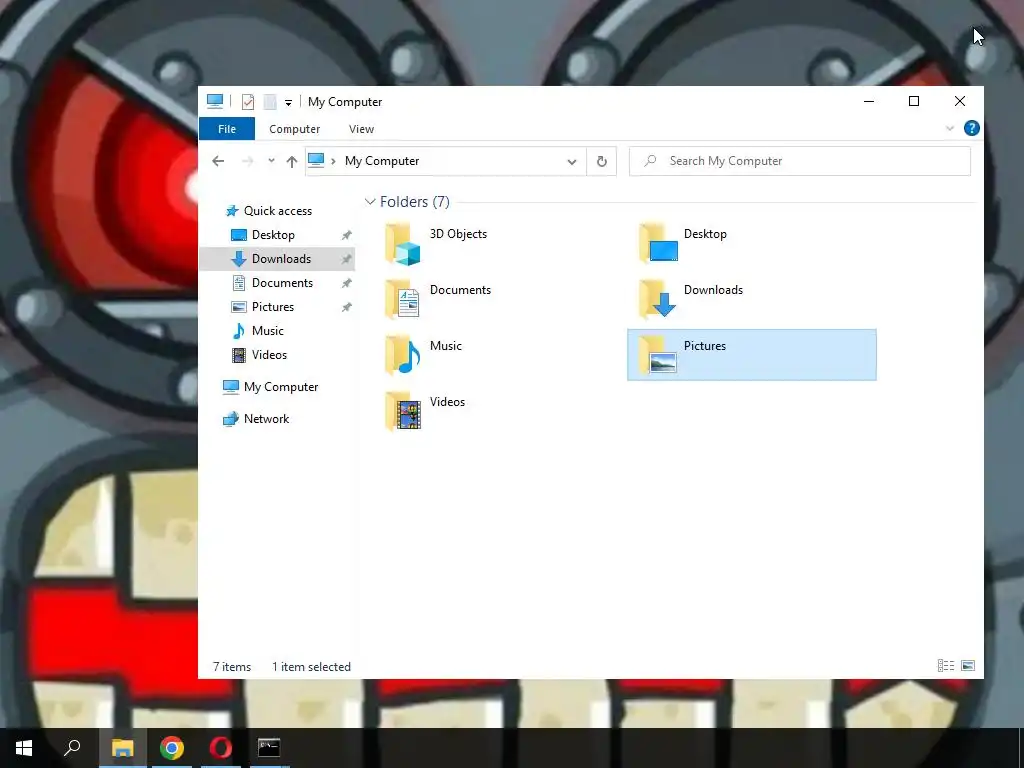
Task: Select Documents in Quick access sidebar
Action: pos(282,283)
